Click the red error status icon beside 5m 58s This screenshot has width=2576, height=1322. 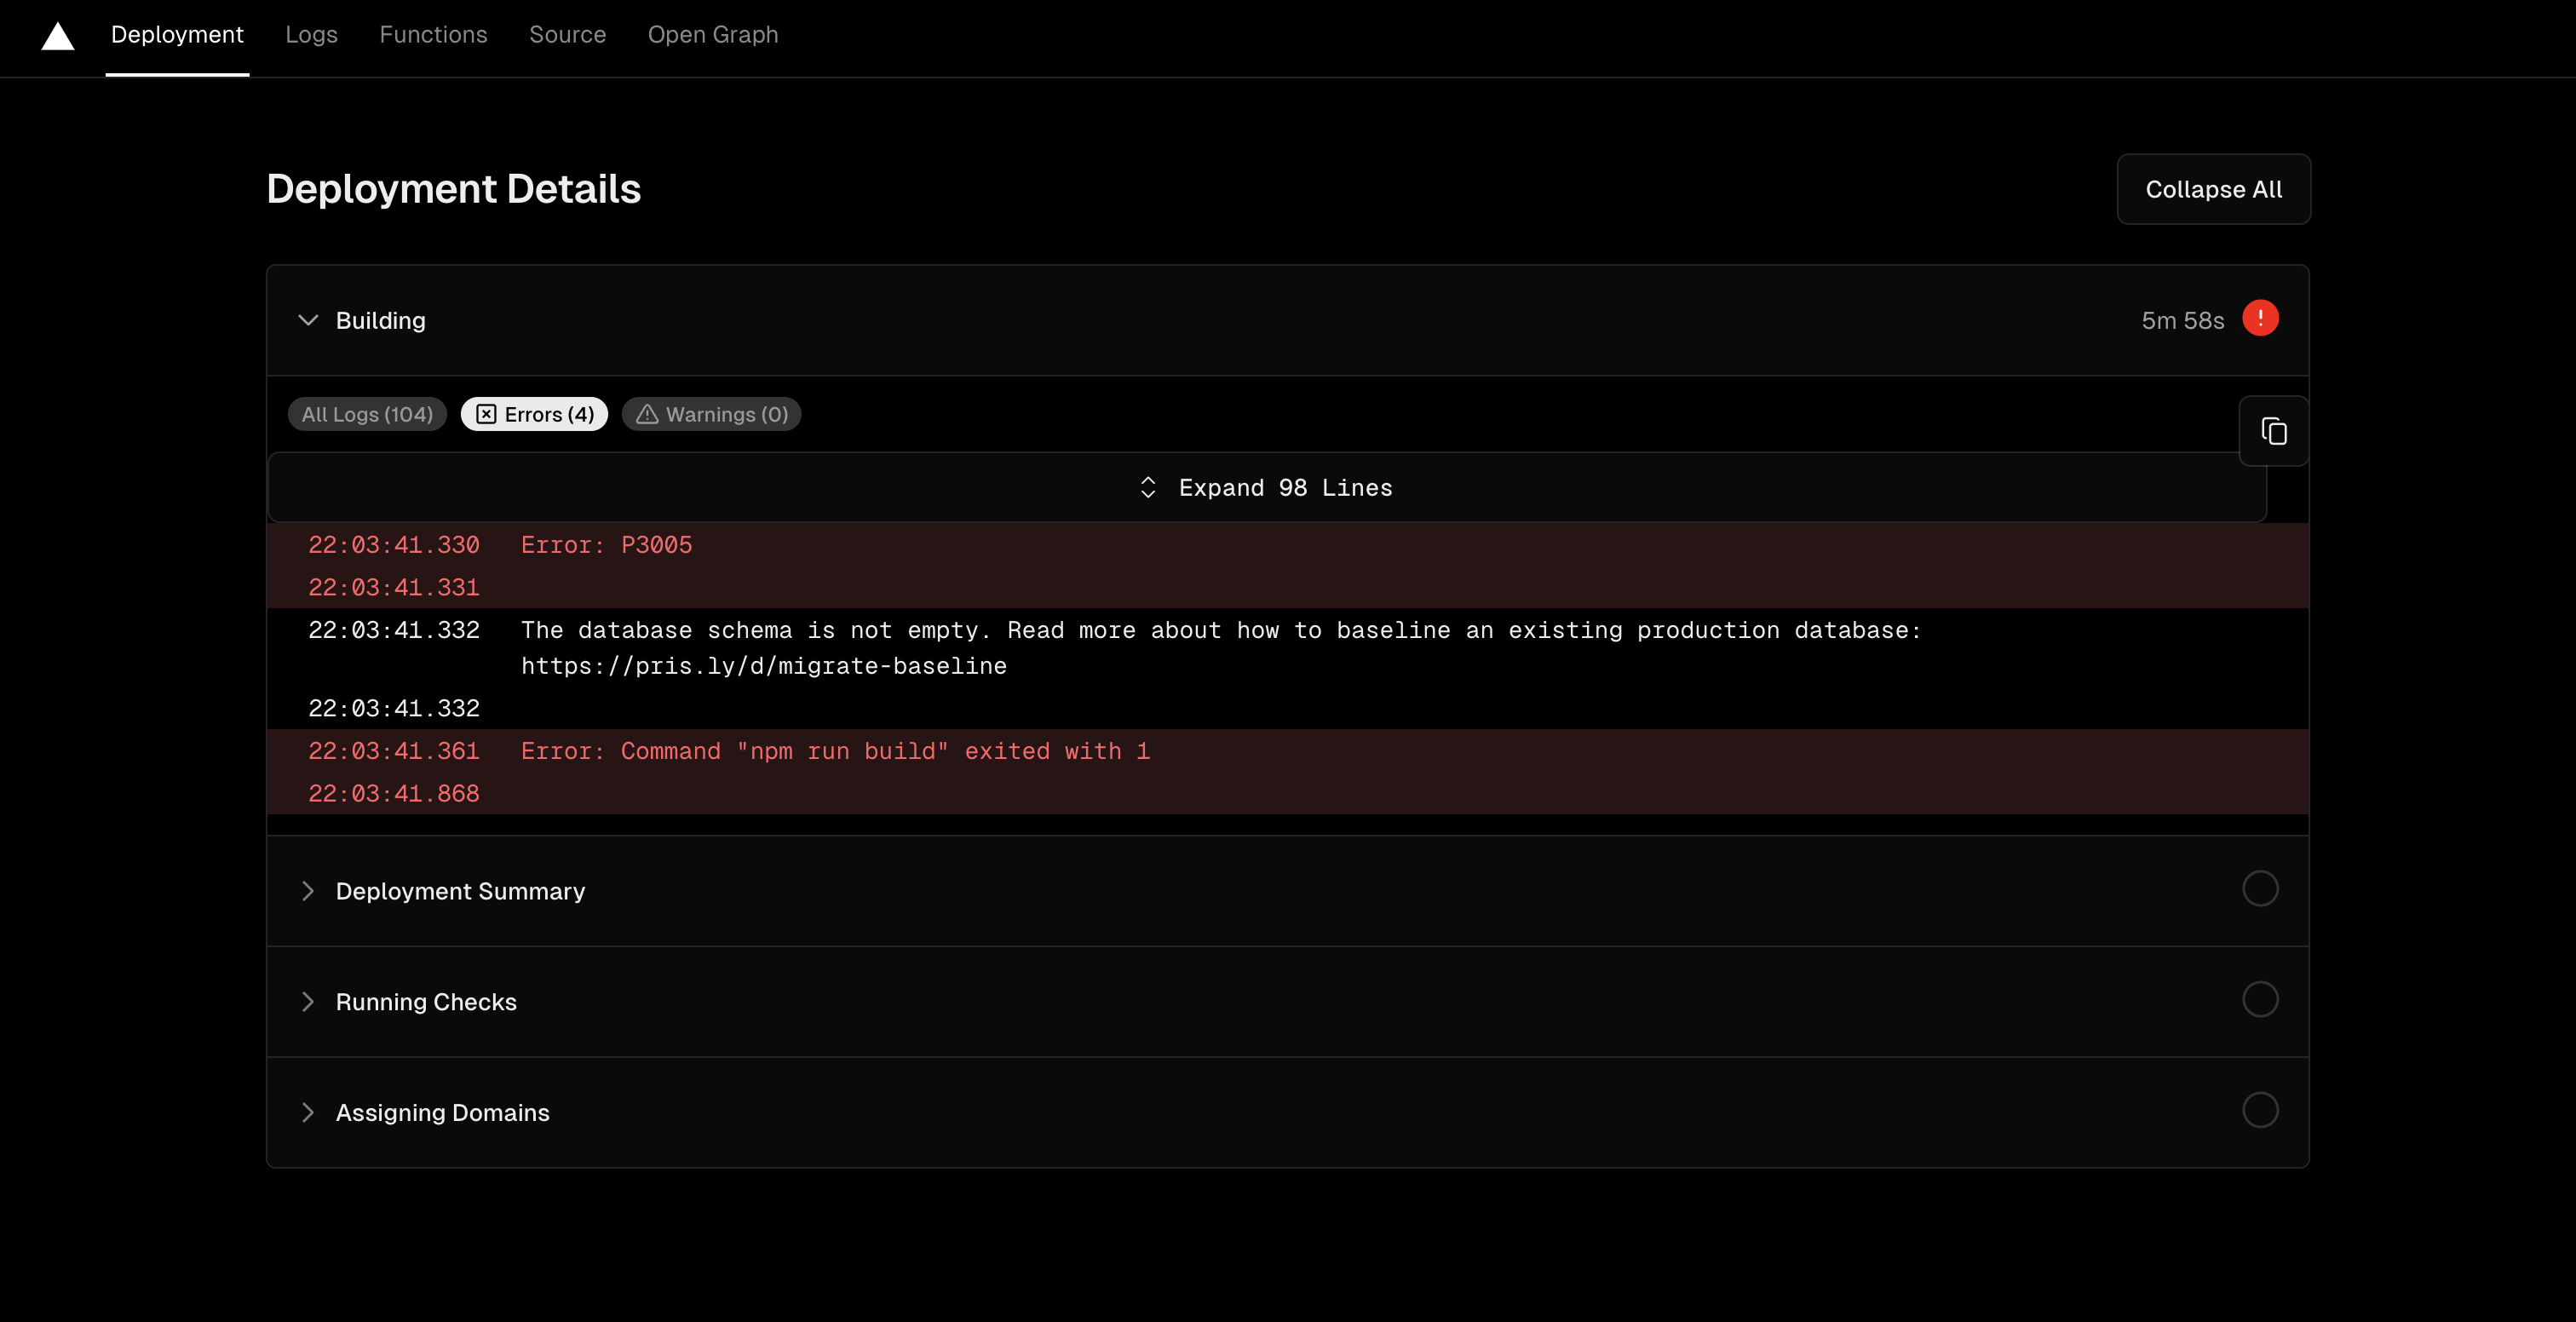[x=2262, y=319]
